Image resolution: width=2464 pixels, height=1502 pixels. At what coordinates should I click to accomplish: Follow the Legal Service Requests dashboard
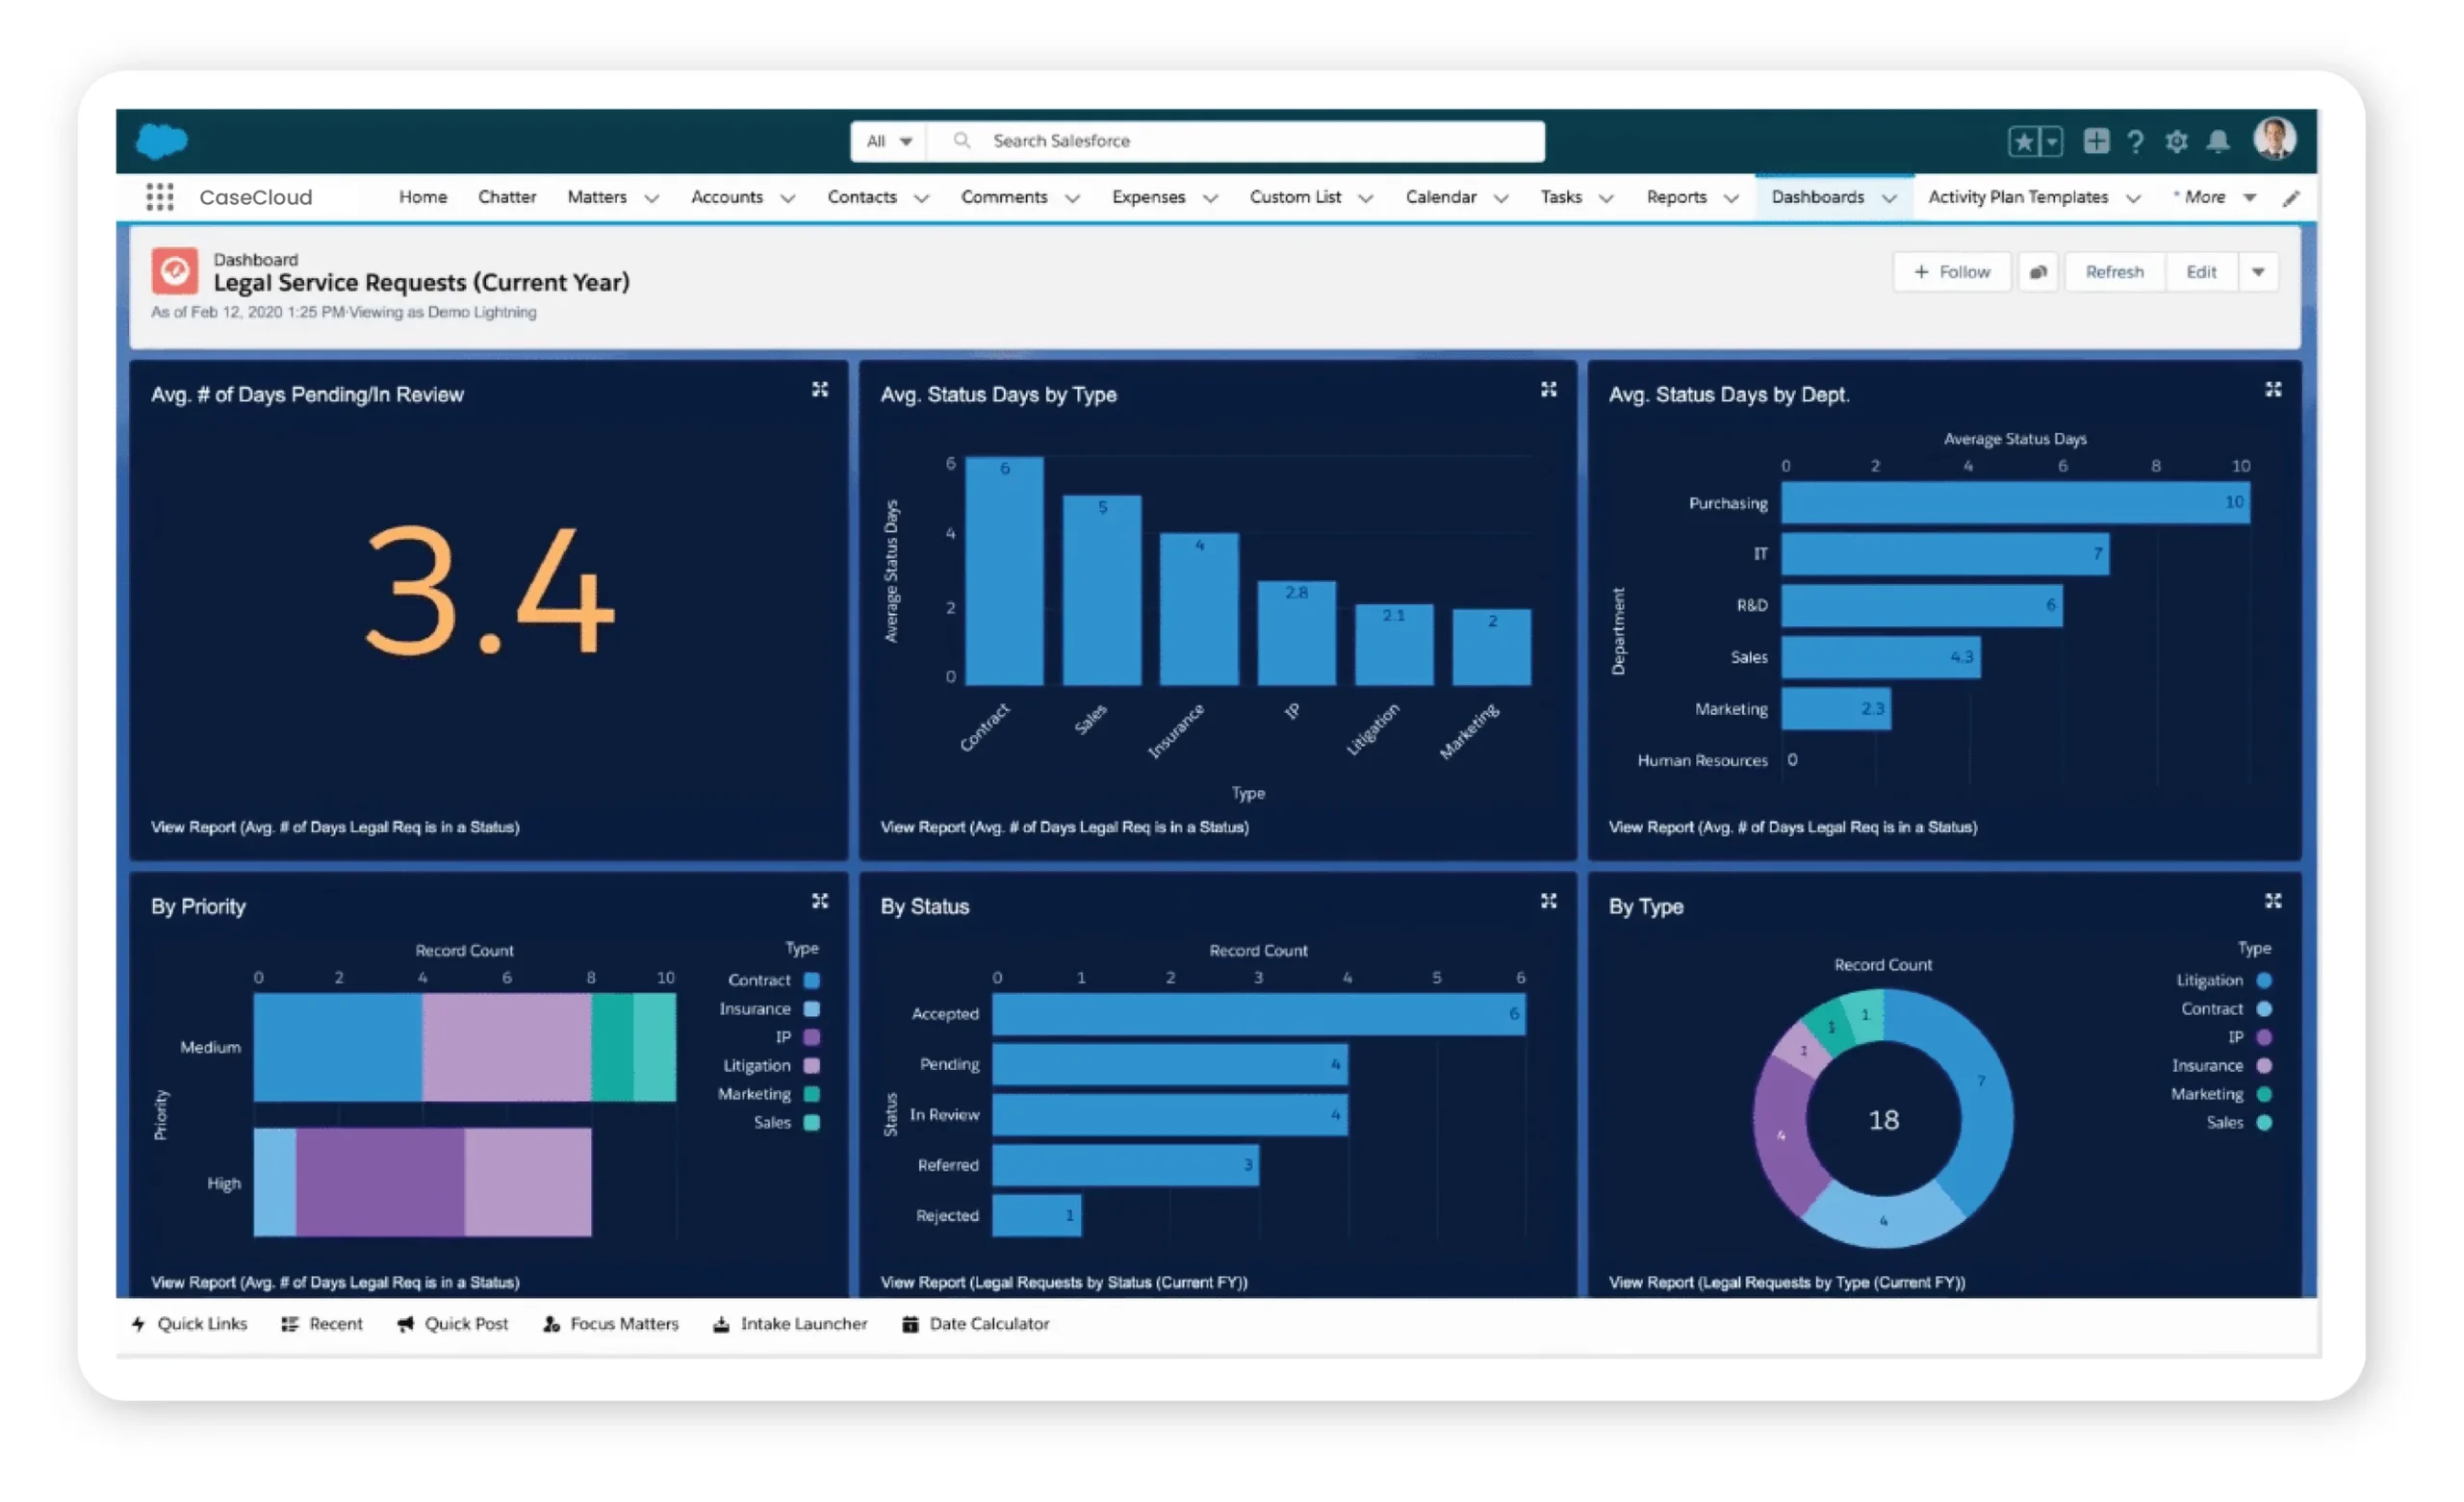(1951, 271)
